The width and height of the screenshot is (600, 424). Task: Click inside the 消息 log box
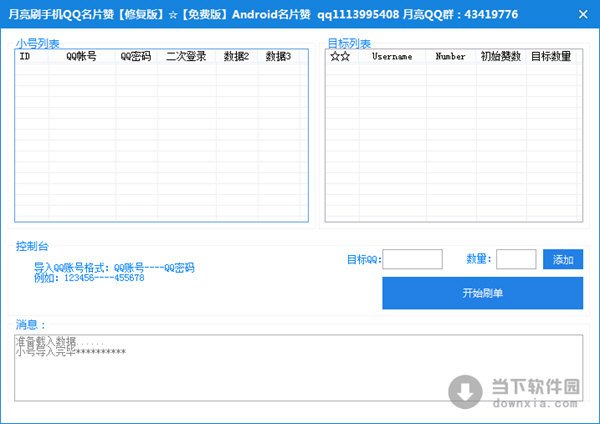point(299,368)
